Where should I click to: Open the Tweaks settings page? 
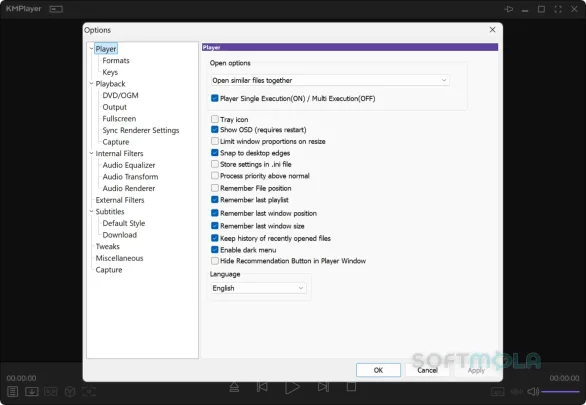tap(108, 247)
